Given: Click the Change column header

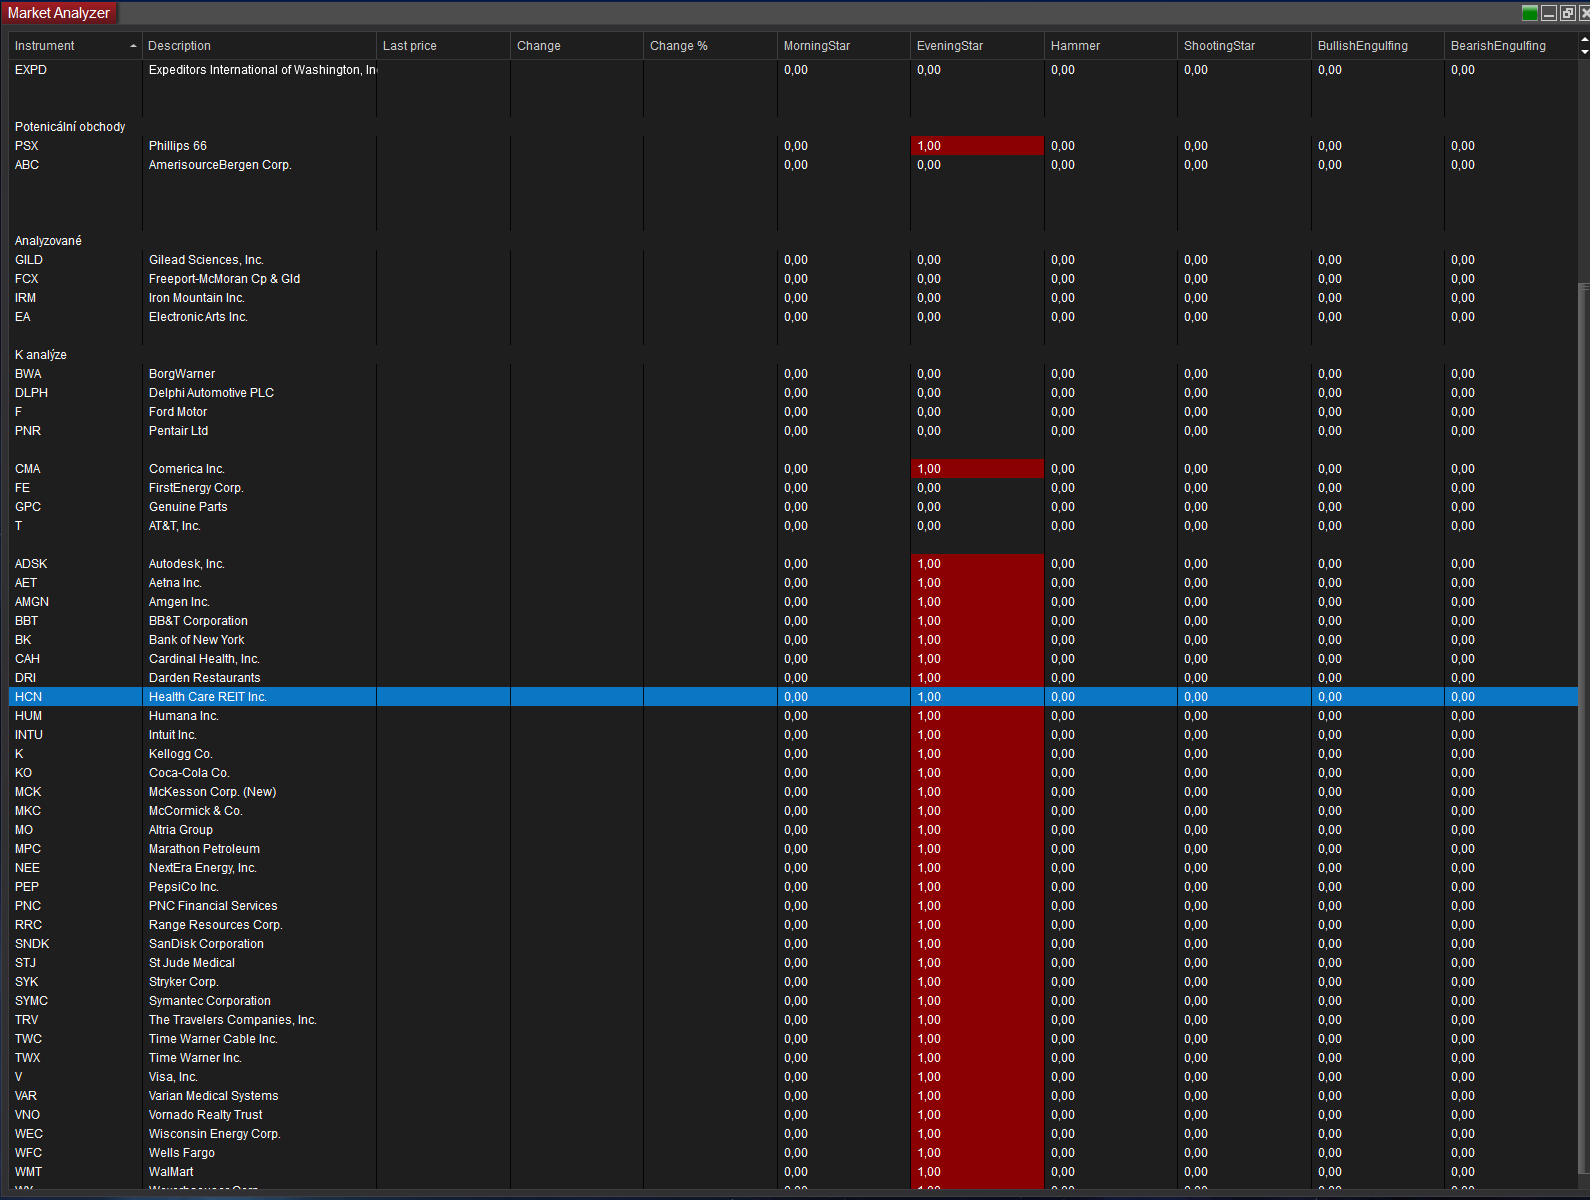Looking at the screenshot, I should coord(577,46).
